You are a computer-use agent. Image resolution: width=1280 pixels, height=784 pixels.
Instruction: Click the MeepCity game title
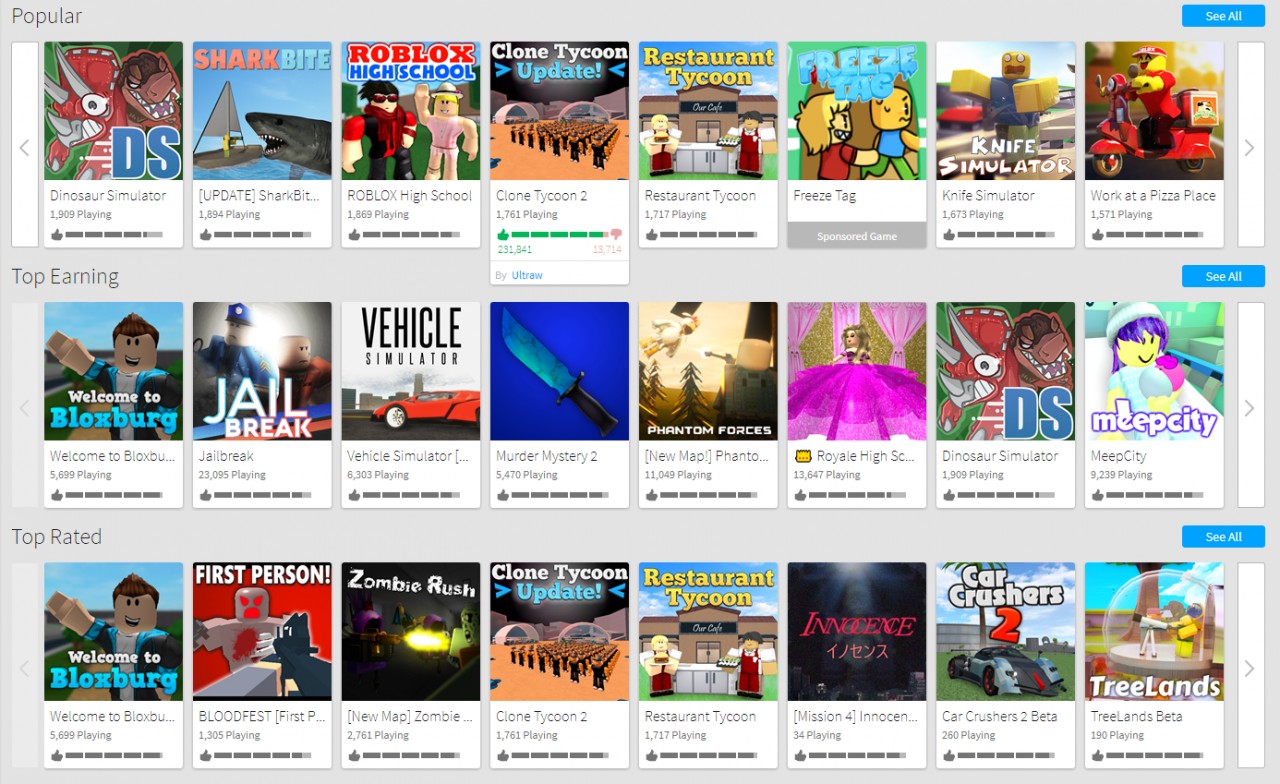click(1118, 456)
